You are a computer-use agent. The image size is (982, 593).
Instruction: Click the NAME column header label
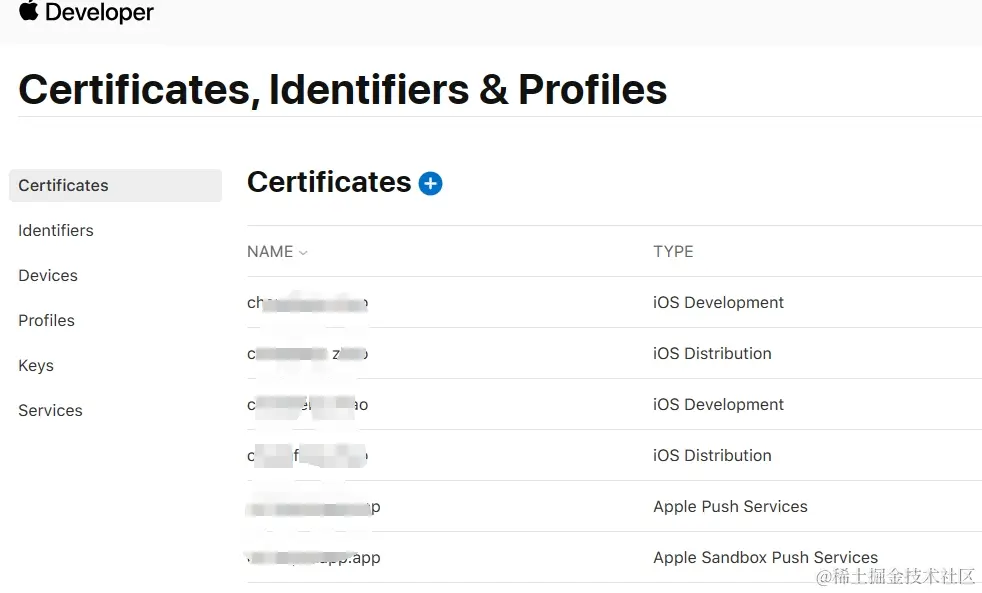(x=270, y=252)
